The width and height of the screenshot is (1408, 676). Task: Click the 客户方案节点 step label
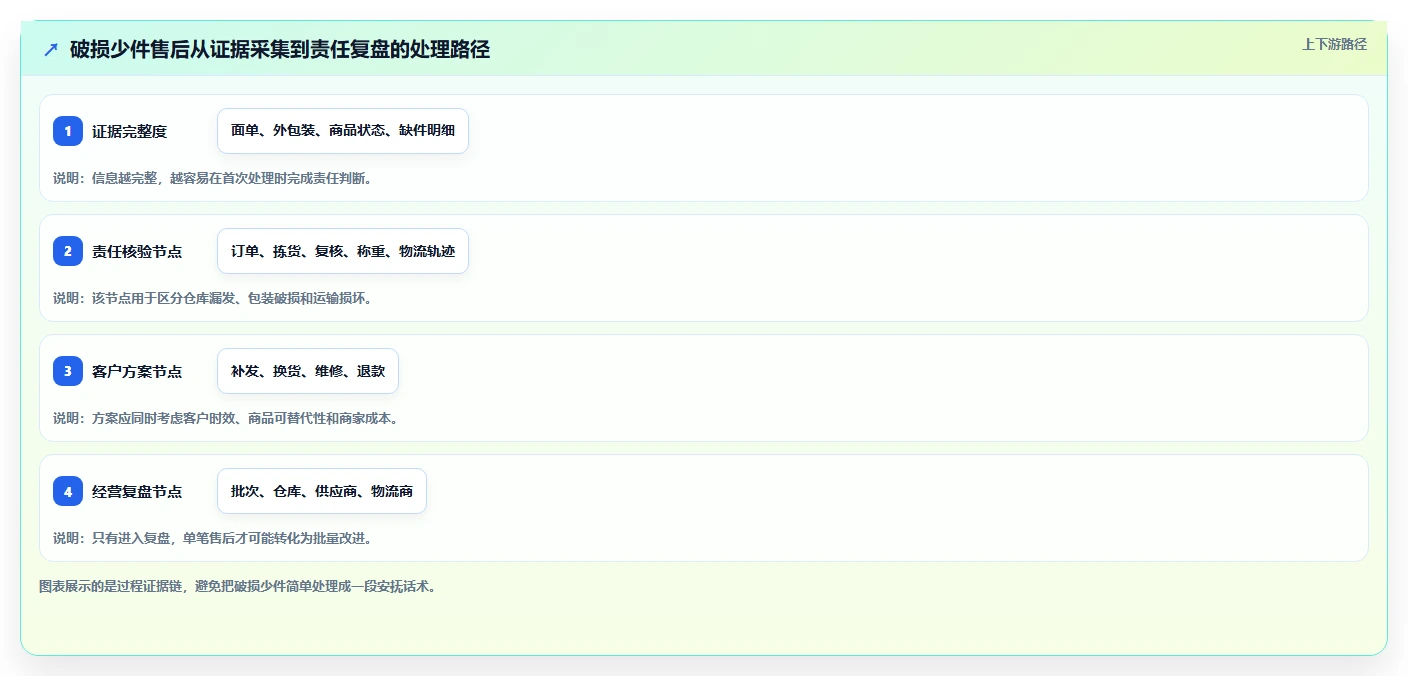(137, 371)
